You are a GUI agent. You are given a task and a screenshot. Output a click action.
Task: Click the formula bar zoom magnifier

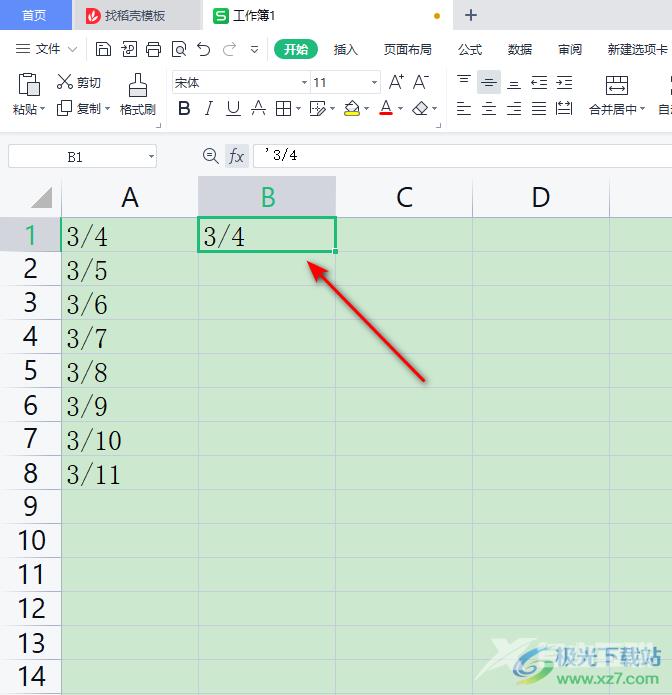211,156
